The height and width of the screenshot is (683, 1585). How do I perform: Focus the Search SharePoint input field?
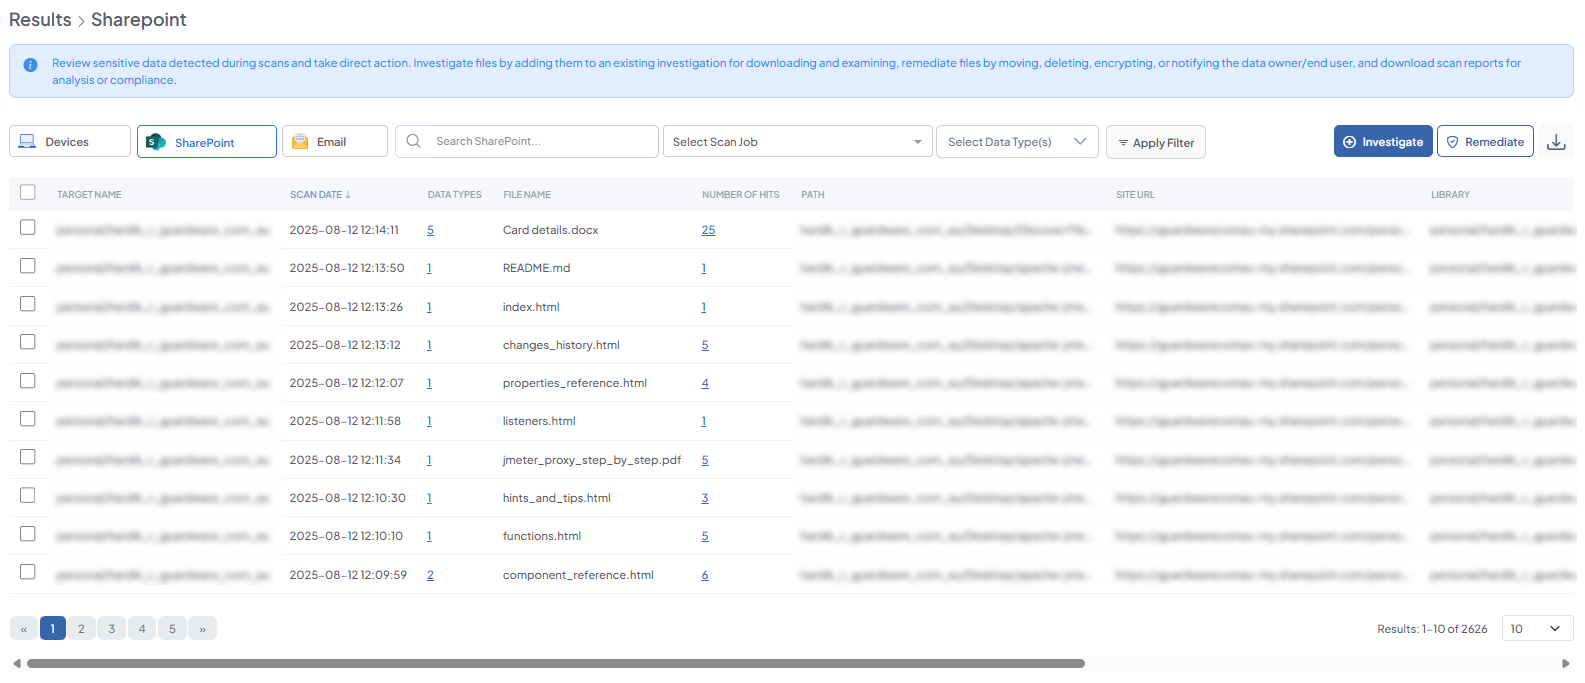click(x=540, y=142)
